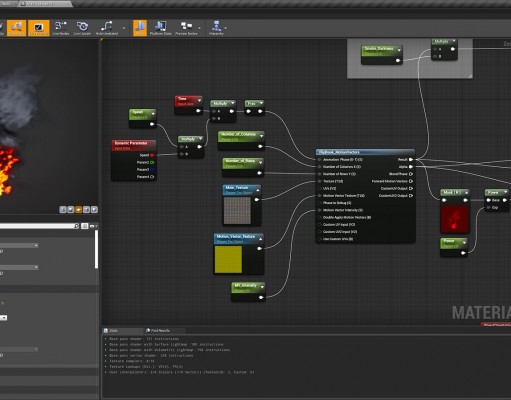Click the orange toolbar icon left of Live Preview
This screenshot has height=400, width=511.
point(16,28)
